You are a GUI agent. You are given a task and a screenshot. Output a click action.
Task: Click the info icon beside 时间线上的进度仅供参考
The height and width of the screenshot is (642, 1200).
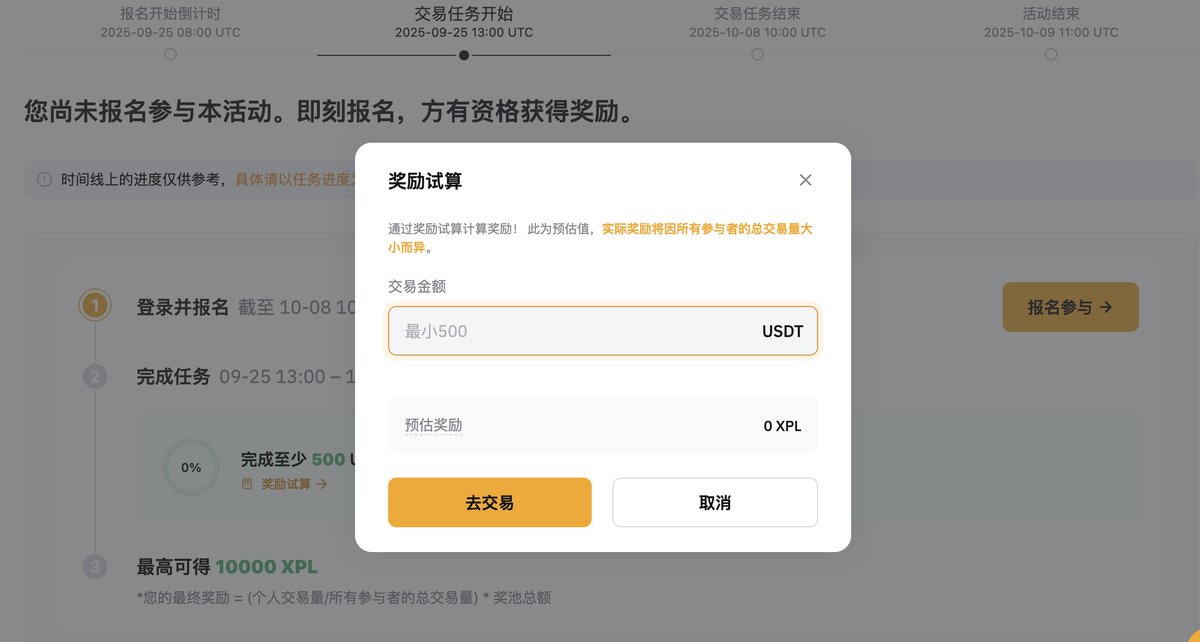(44, 180)
